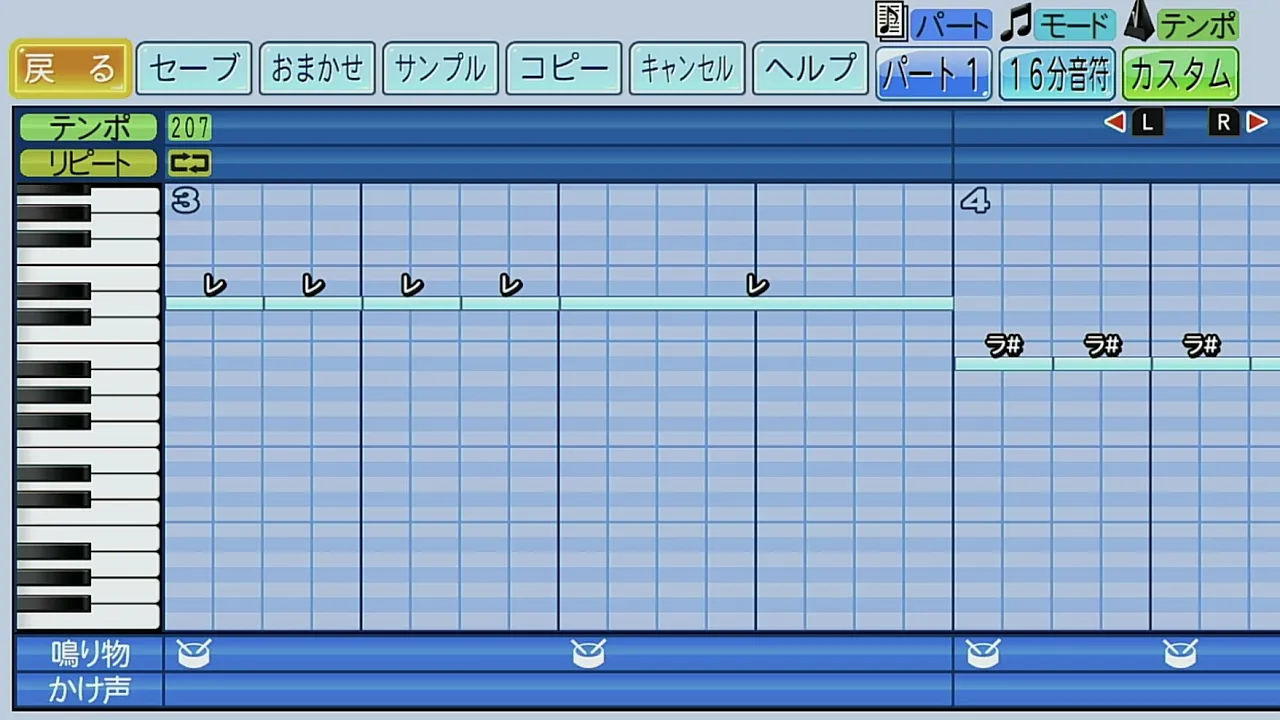Image resolution: width=1280 pixels, height=720 pixels.
Task: Click the sheet-music part icon
Action: click(890, 21)
